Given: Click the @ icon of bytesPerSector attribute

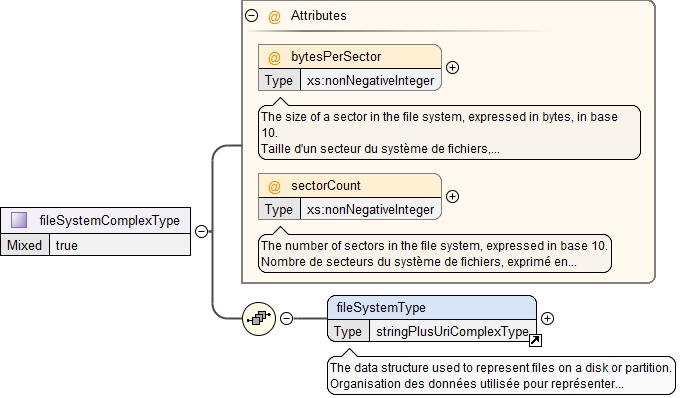Looking at the screenshot, I should coord(274,57).
